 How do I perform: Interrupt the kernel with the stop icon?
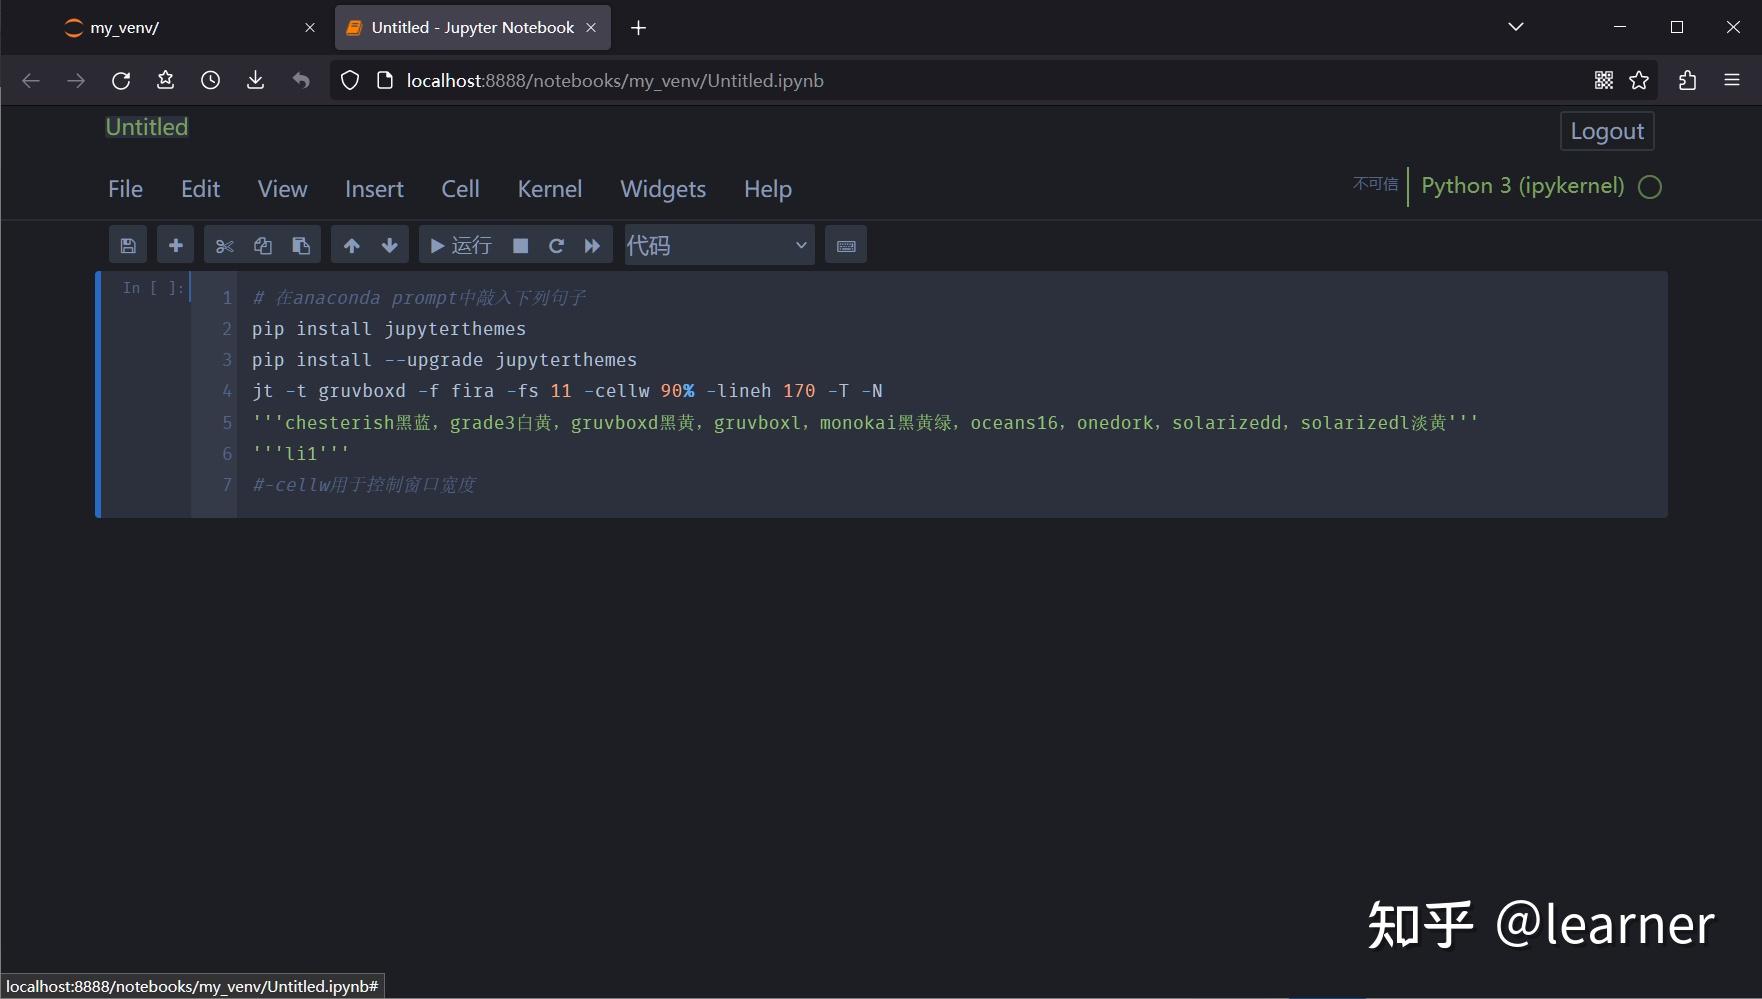(x=519, y=244)
